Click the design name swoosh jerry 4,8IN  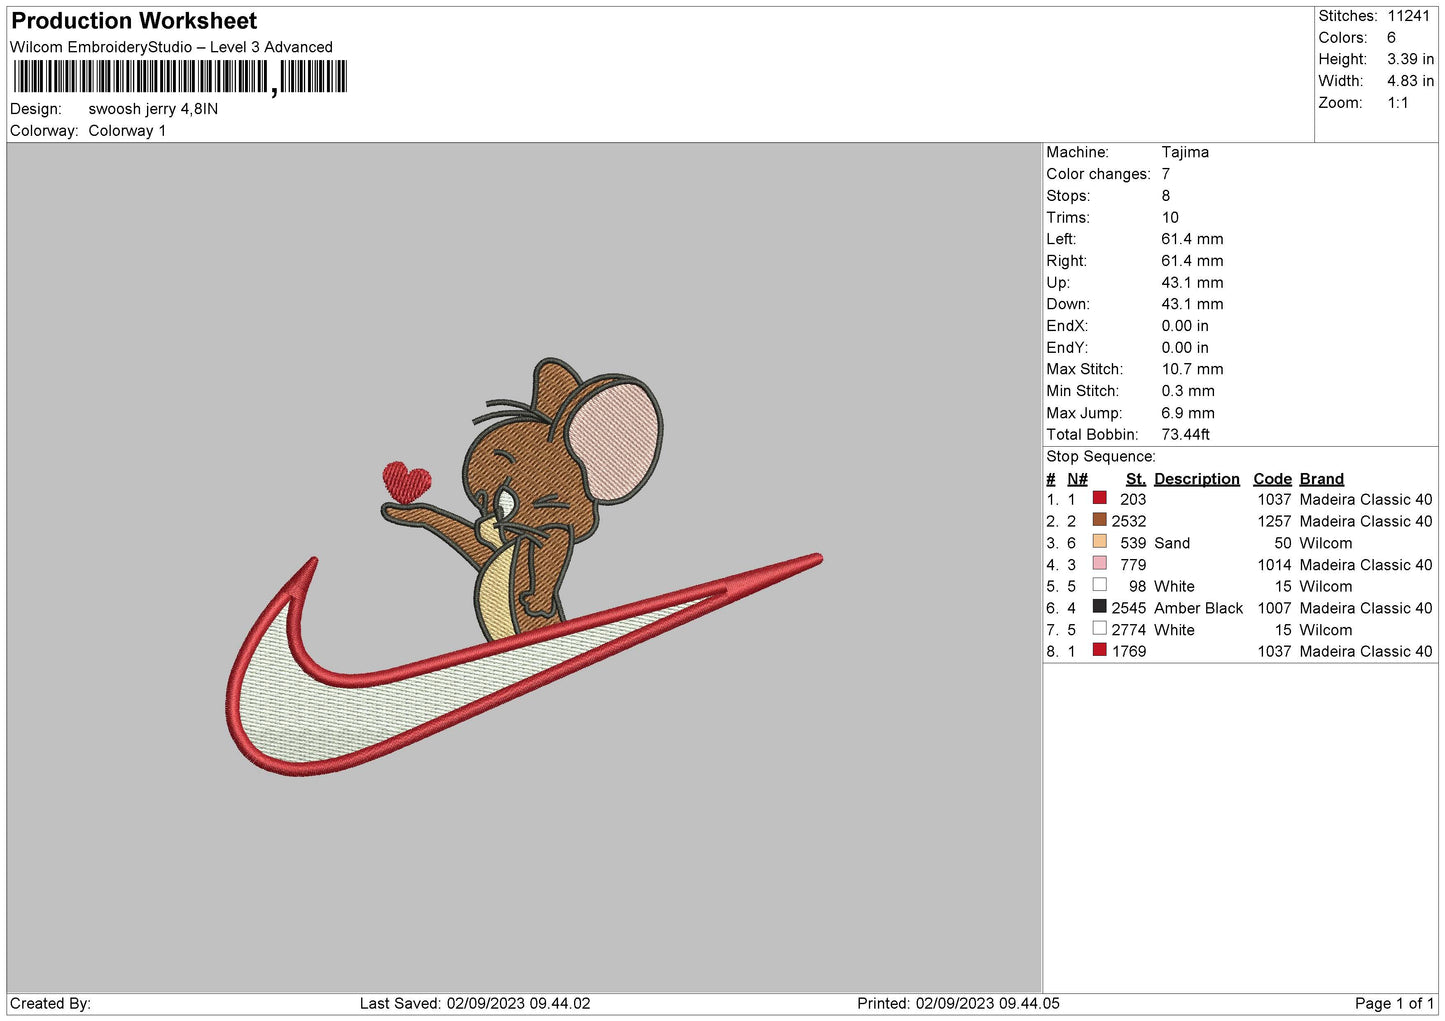153,109
